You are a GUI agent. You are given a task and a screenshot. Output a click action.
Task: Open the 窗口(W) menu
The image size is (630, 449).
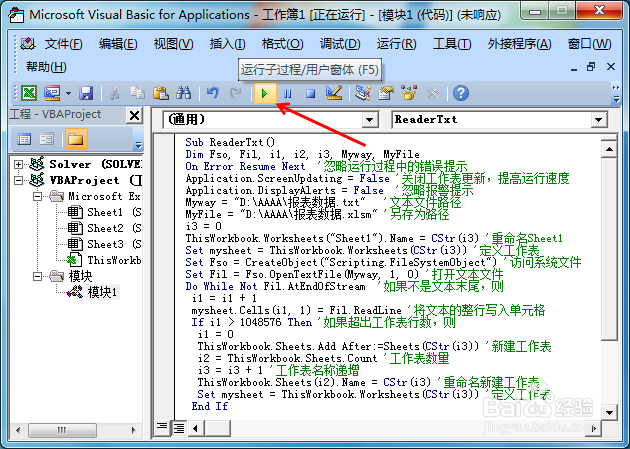click(589, 44)
